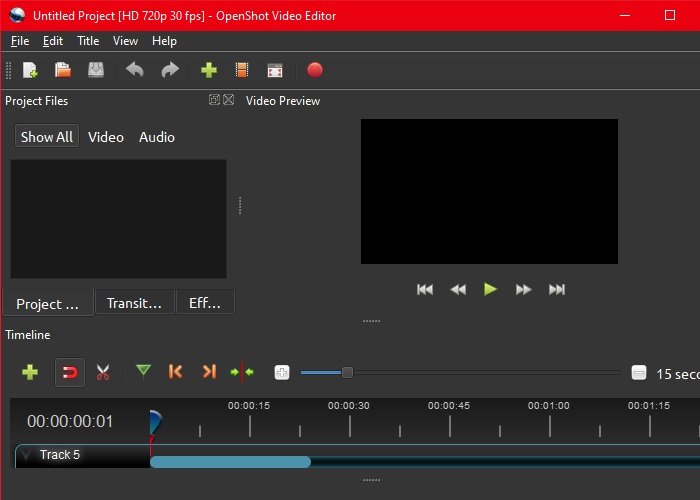The image size is (700, 500).
Task: Filter project files by Video
Action: [x=106, y=137]
